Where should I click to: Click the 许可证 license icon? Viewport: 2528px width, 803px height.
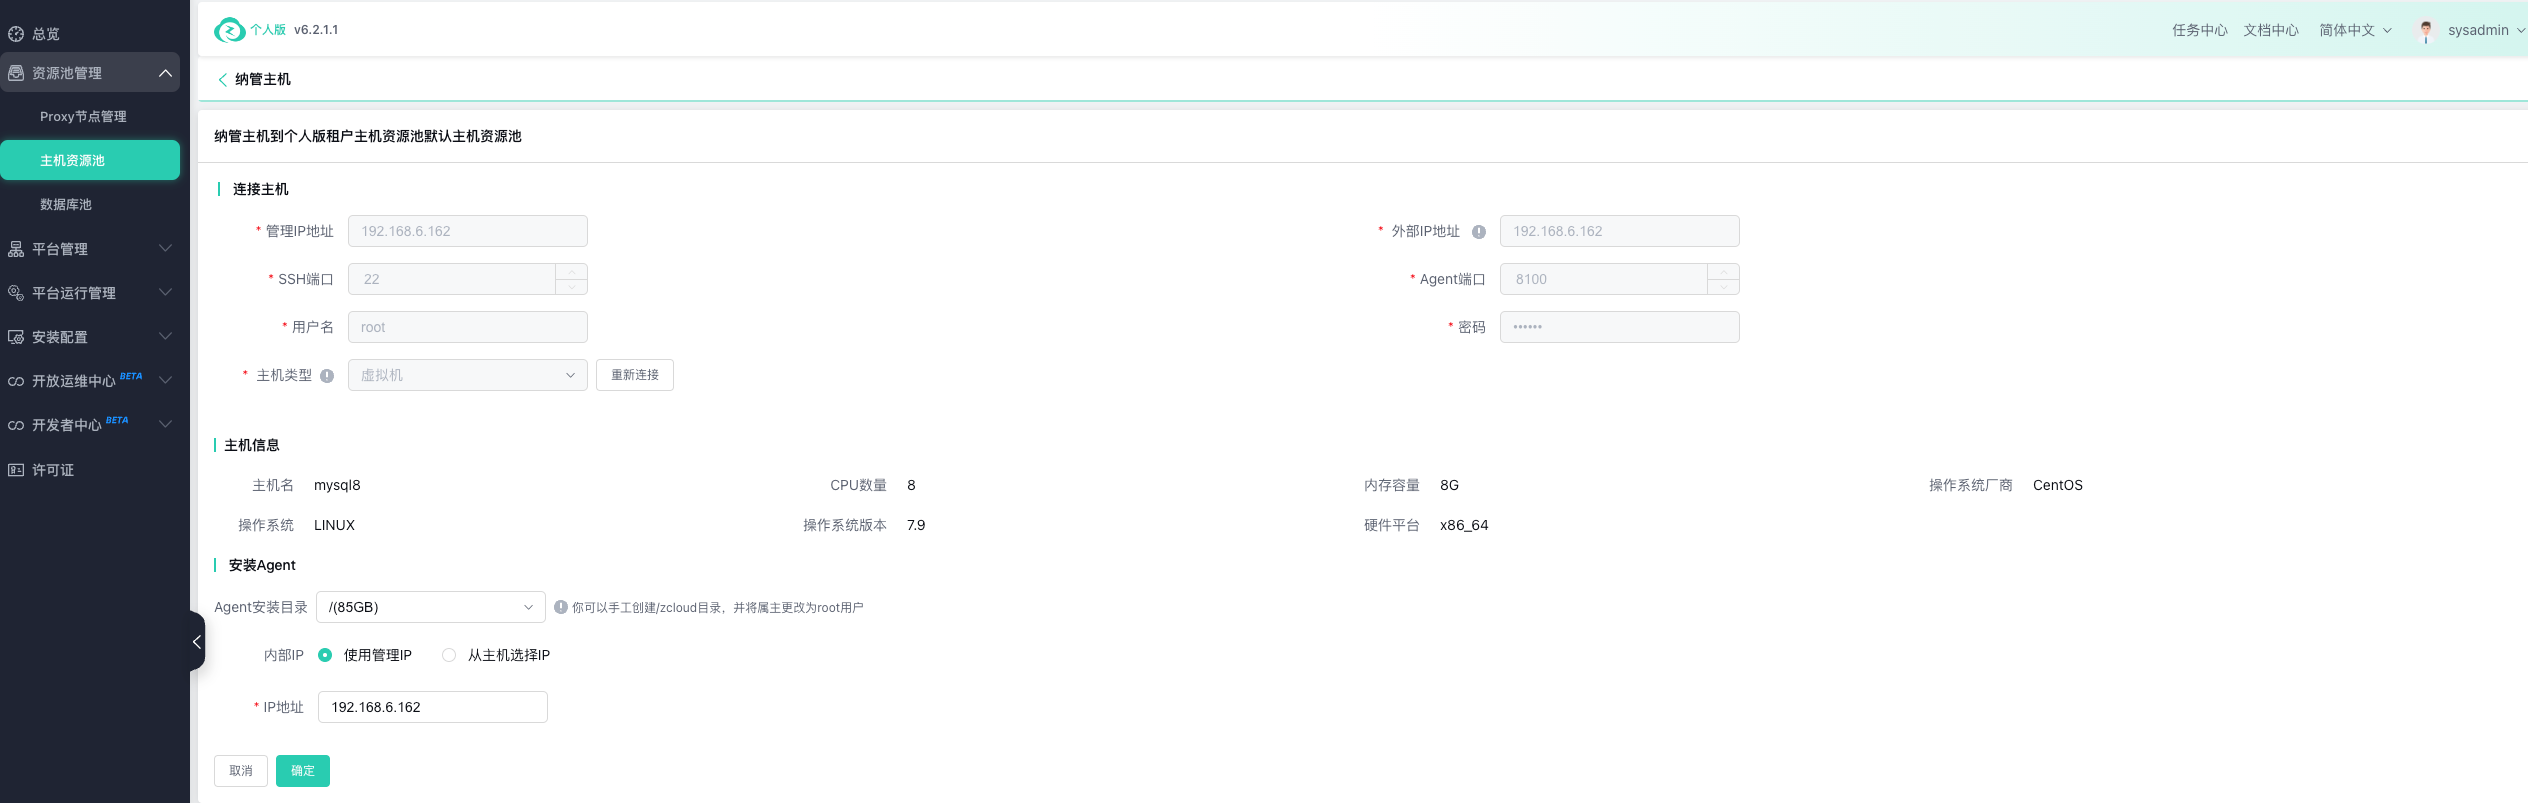click(x=16, y=470)
